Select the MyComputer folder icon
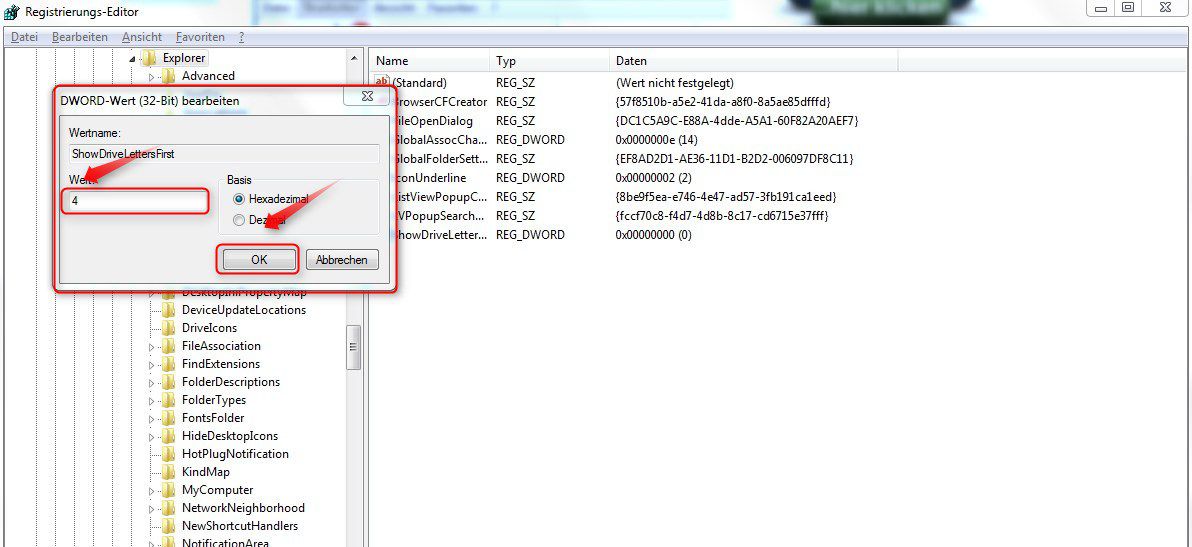The height and width of the screenshot is (547, 1192). 169,490
